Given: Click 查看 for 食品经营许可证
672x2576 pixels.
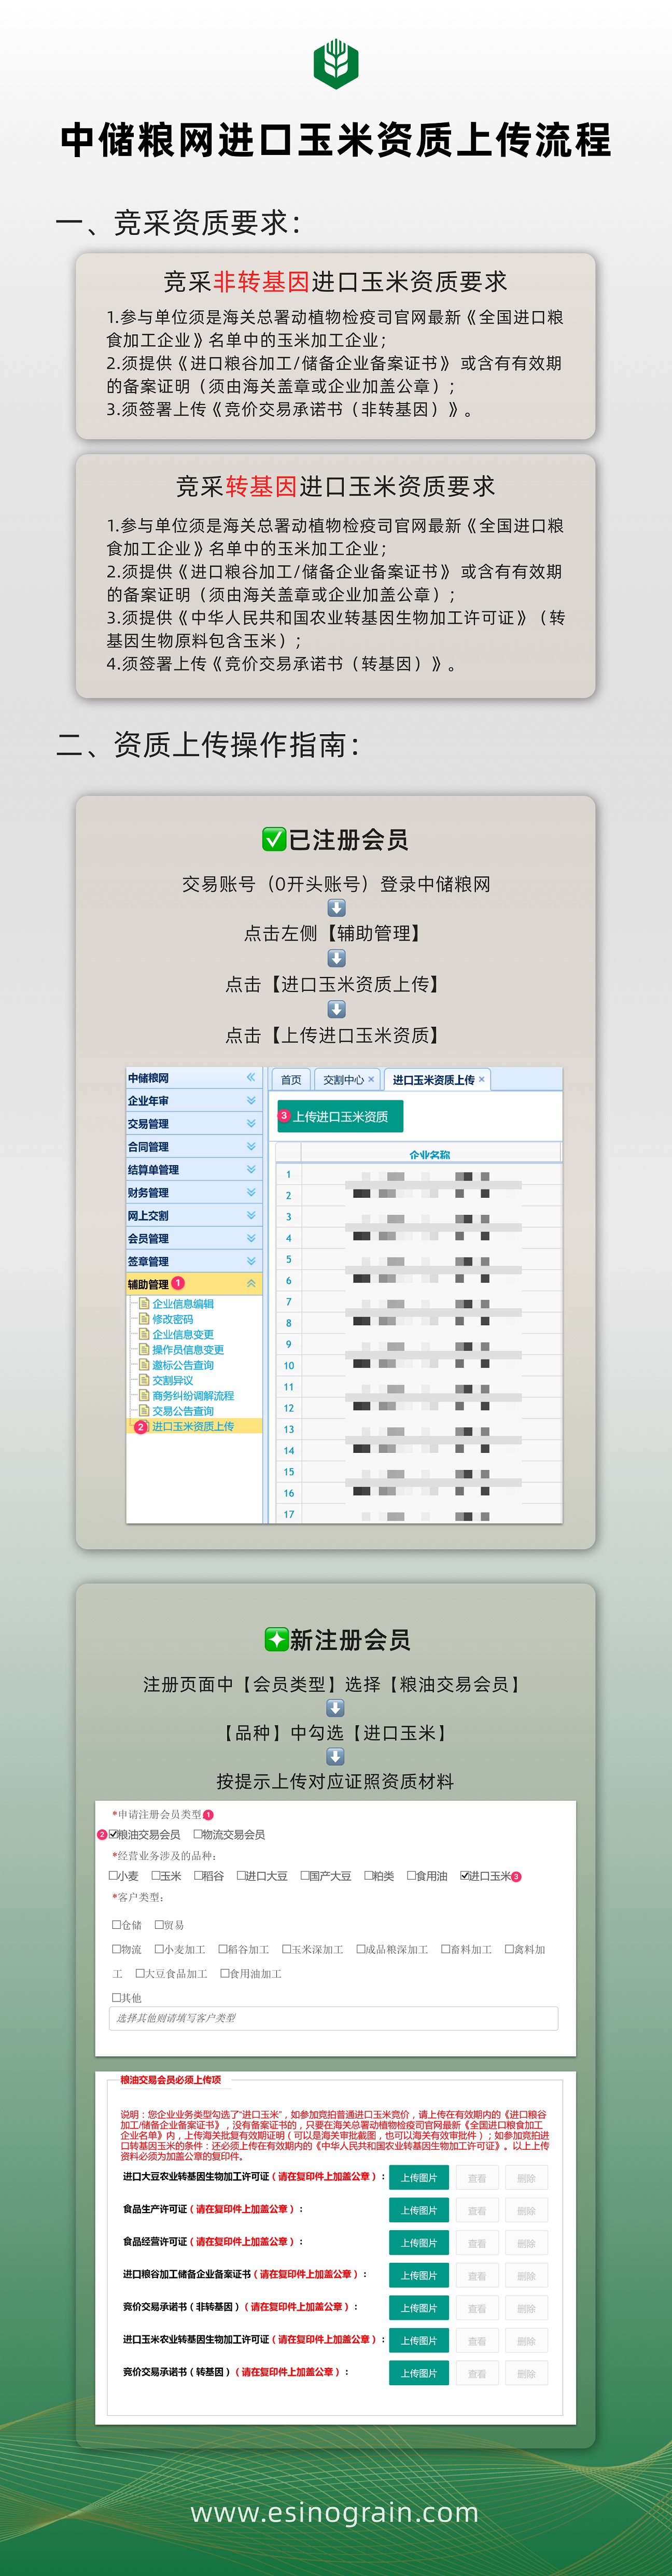Looking at the screenshot, I should coord(477,2243).
